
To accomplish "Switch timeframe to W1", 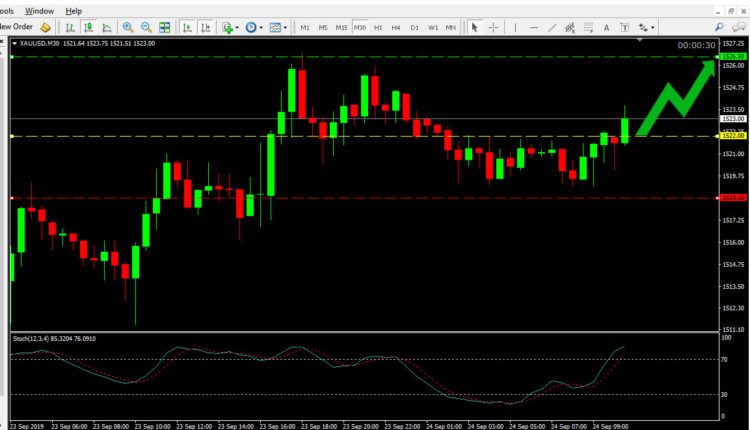I will coord(433,28).
